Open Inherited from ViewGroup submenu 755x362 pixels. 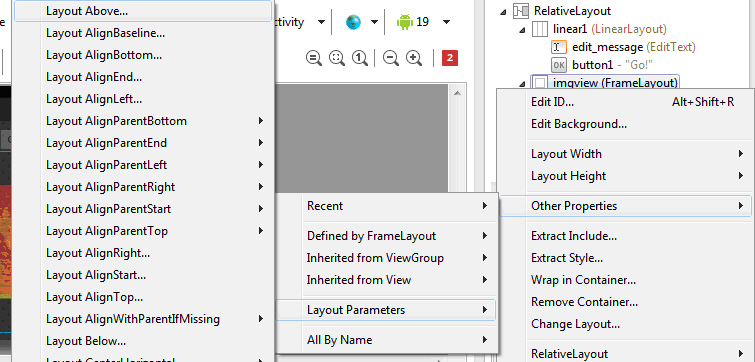(399, 258)
